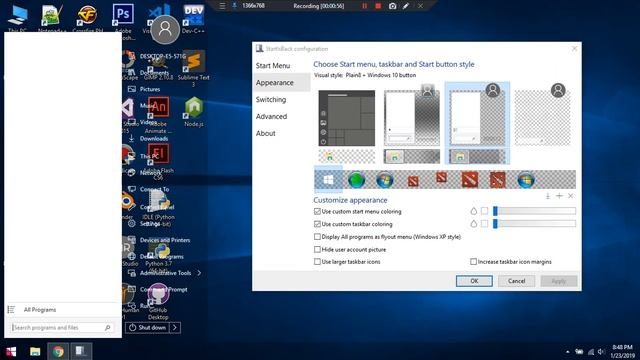Add a custom start button with plus icon
The height and width of the screenshot is (360, 640).
click(x=559, y=196)
